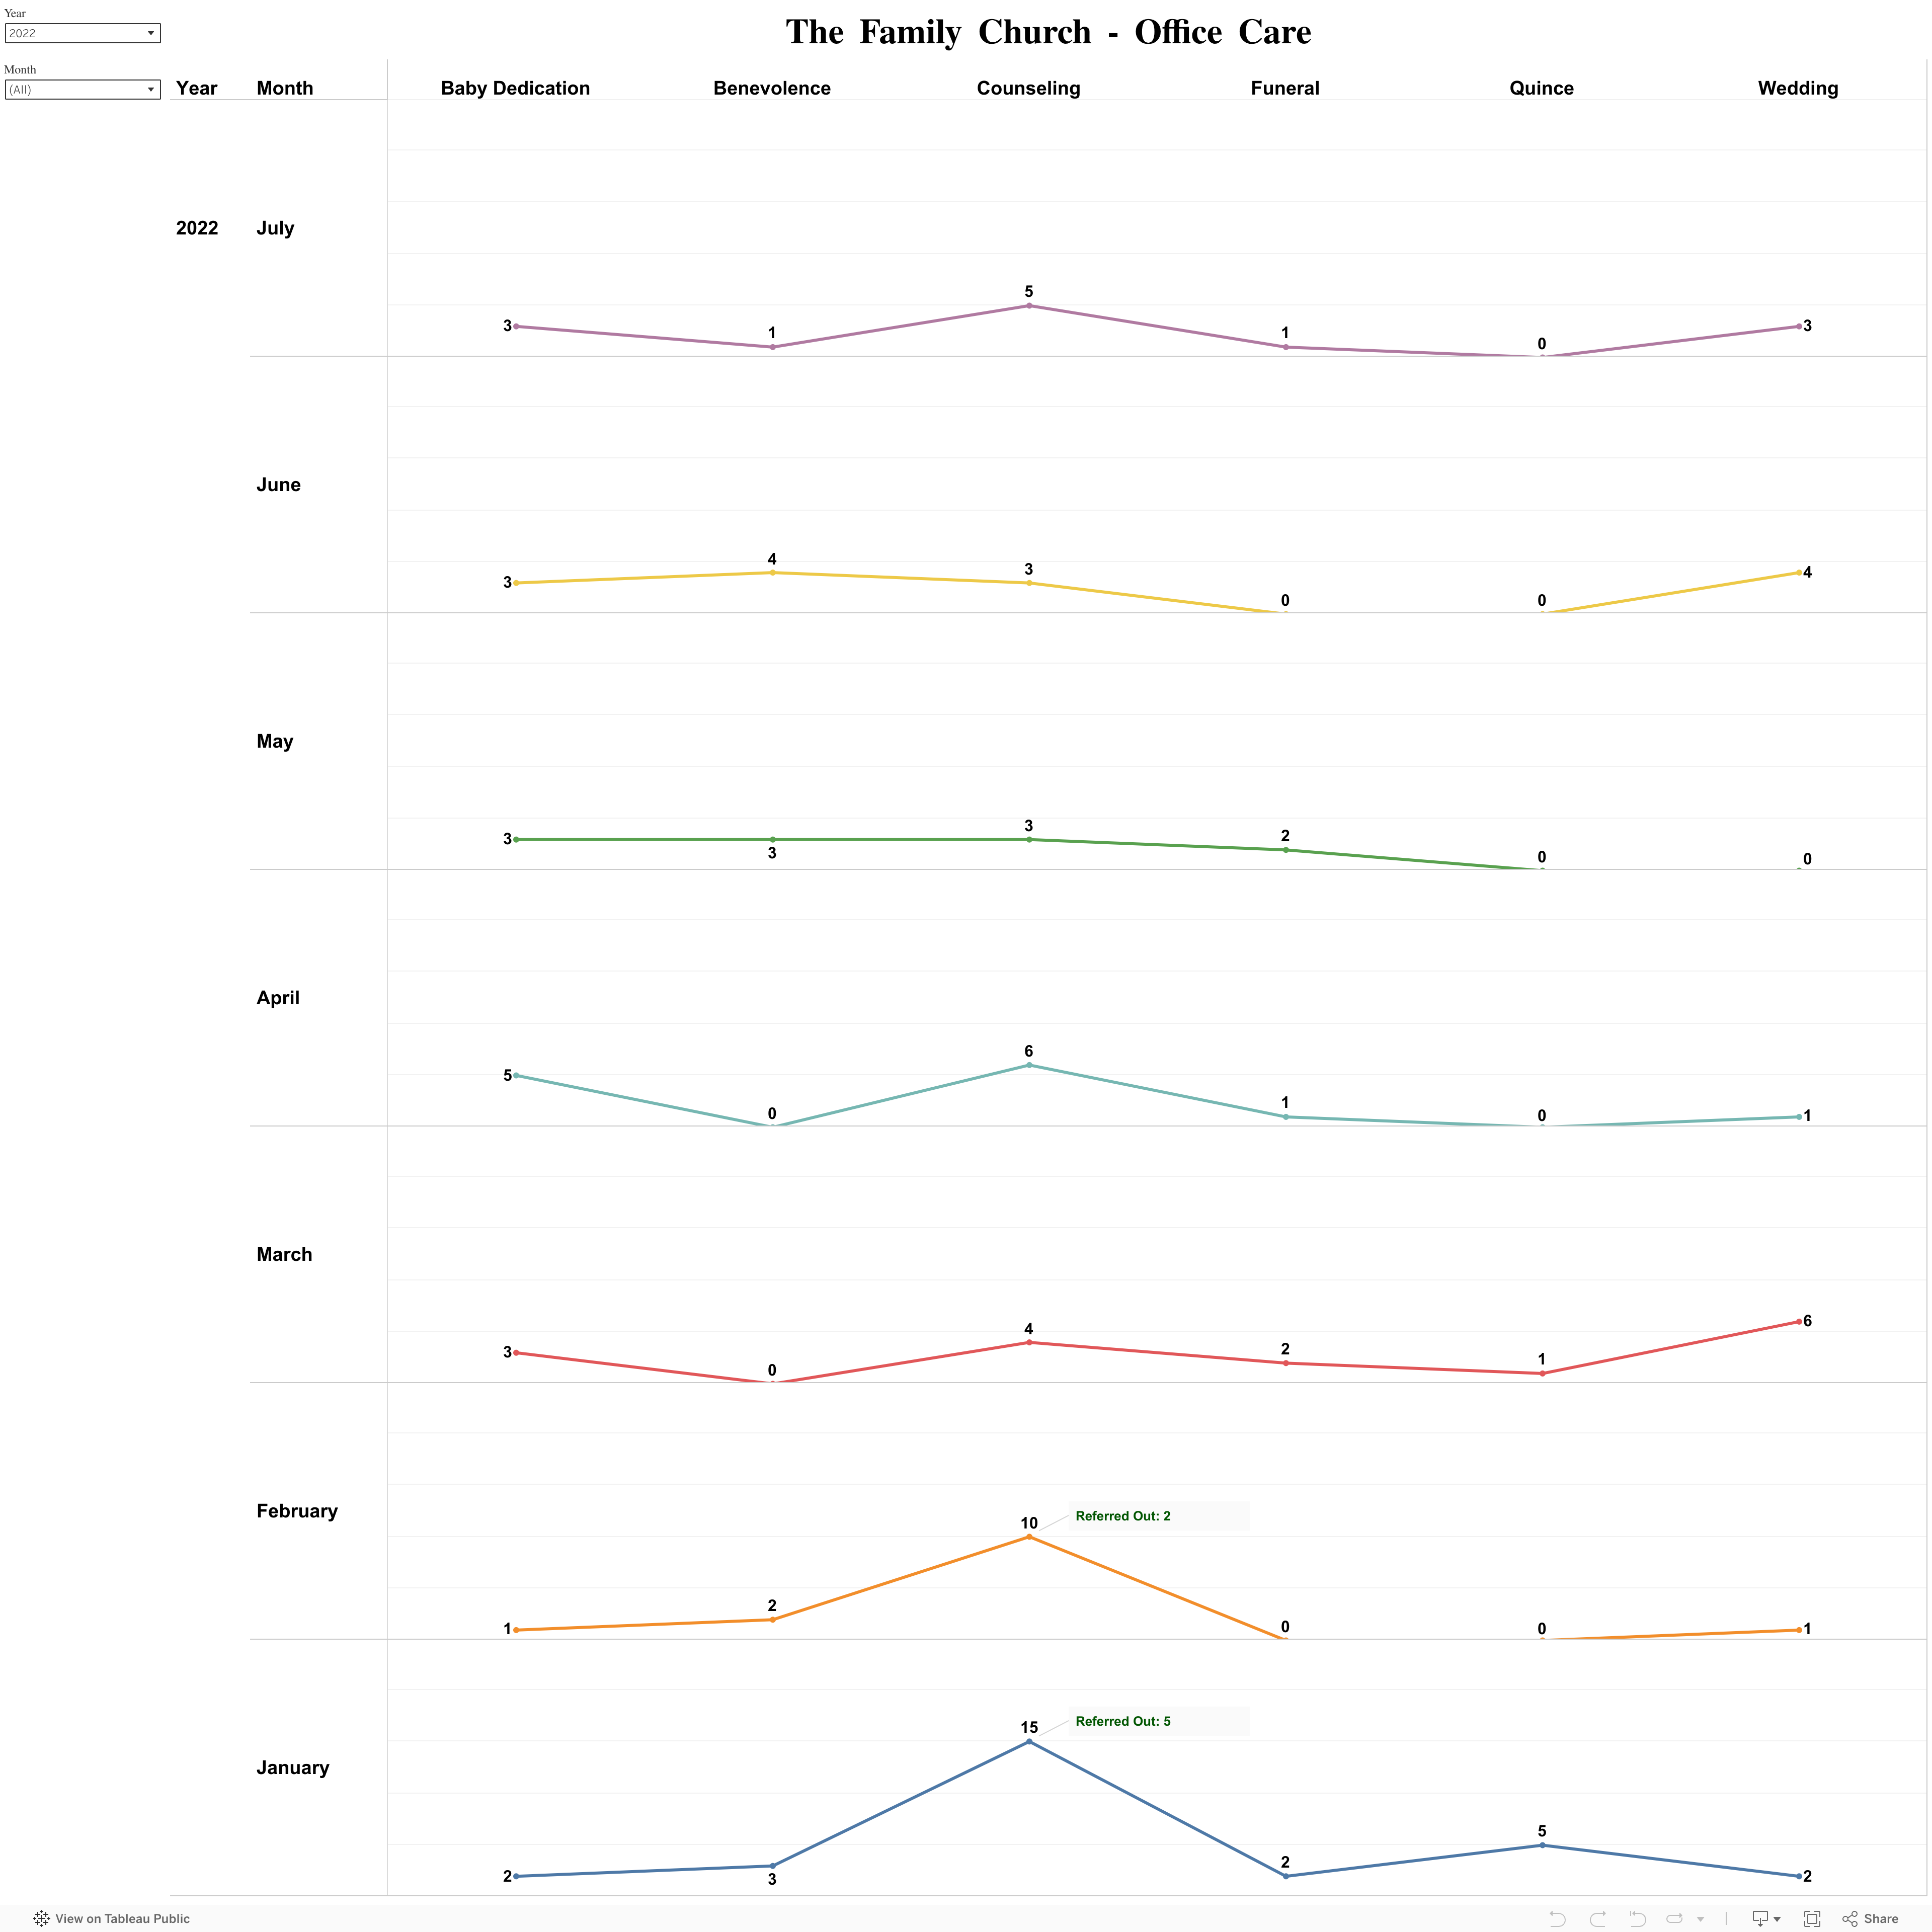Click the Download icon in the toolbar
Viewport: 1932px width, 1932px height.
[1760, 1918]
